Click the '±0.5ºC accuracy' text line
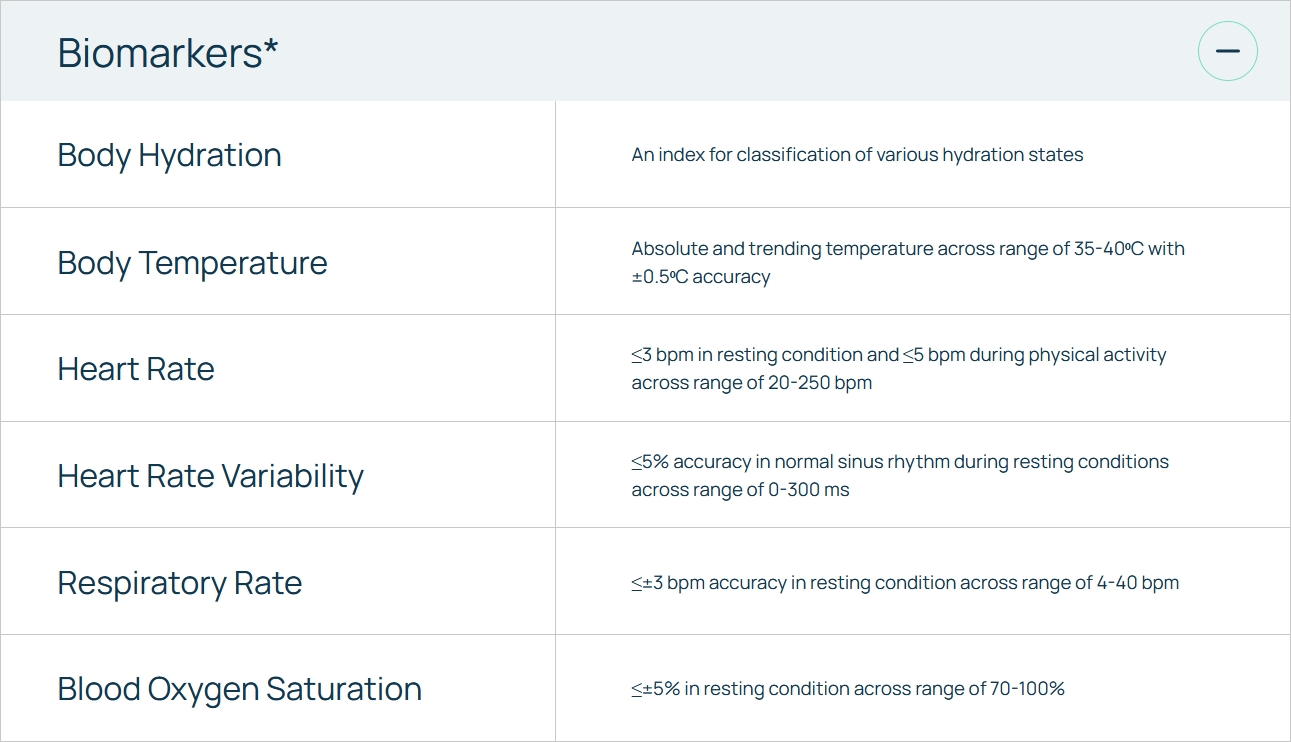Viewport: 1291px width, 742px height. 701,277
